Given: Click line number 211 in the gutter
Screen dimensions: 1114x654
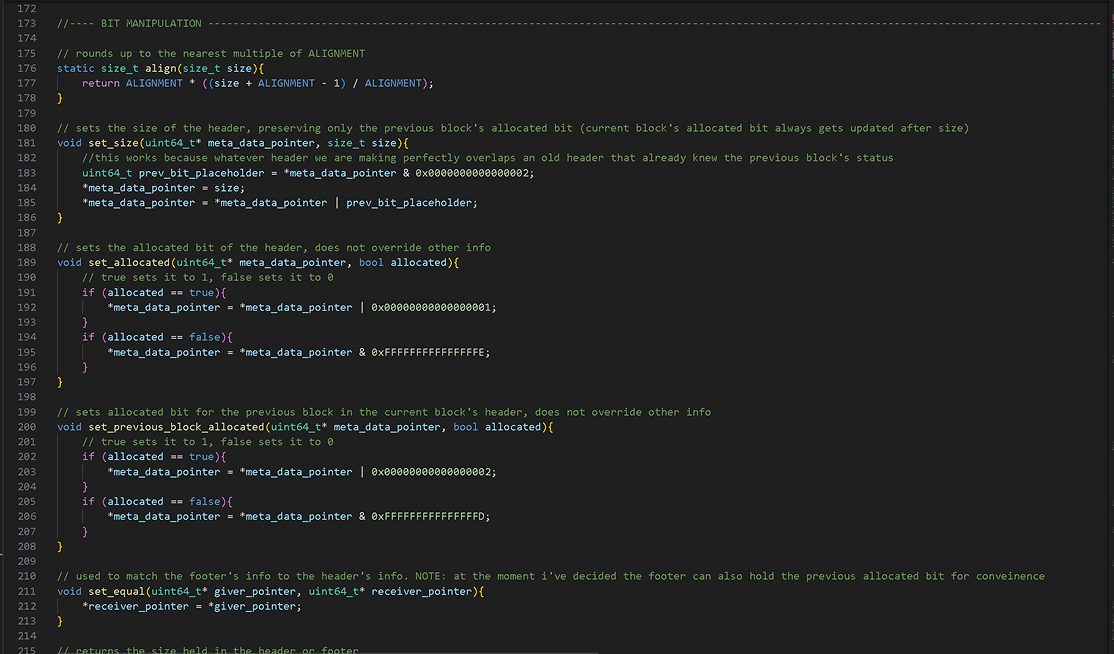Looking at the screenshot, I should (x=26, y=592).
